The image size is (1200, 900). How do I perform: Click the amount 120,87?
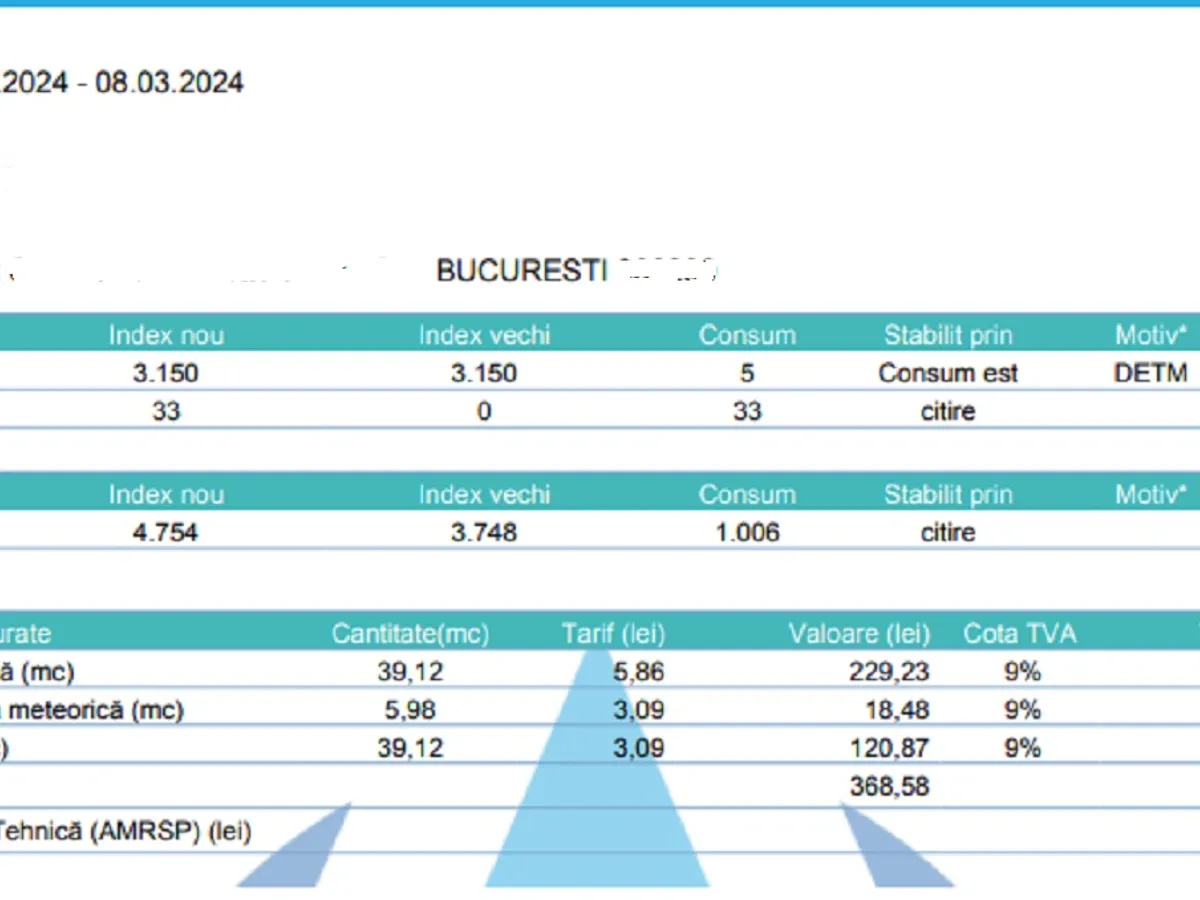(889, 748)
